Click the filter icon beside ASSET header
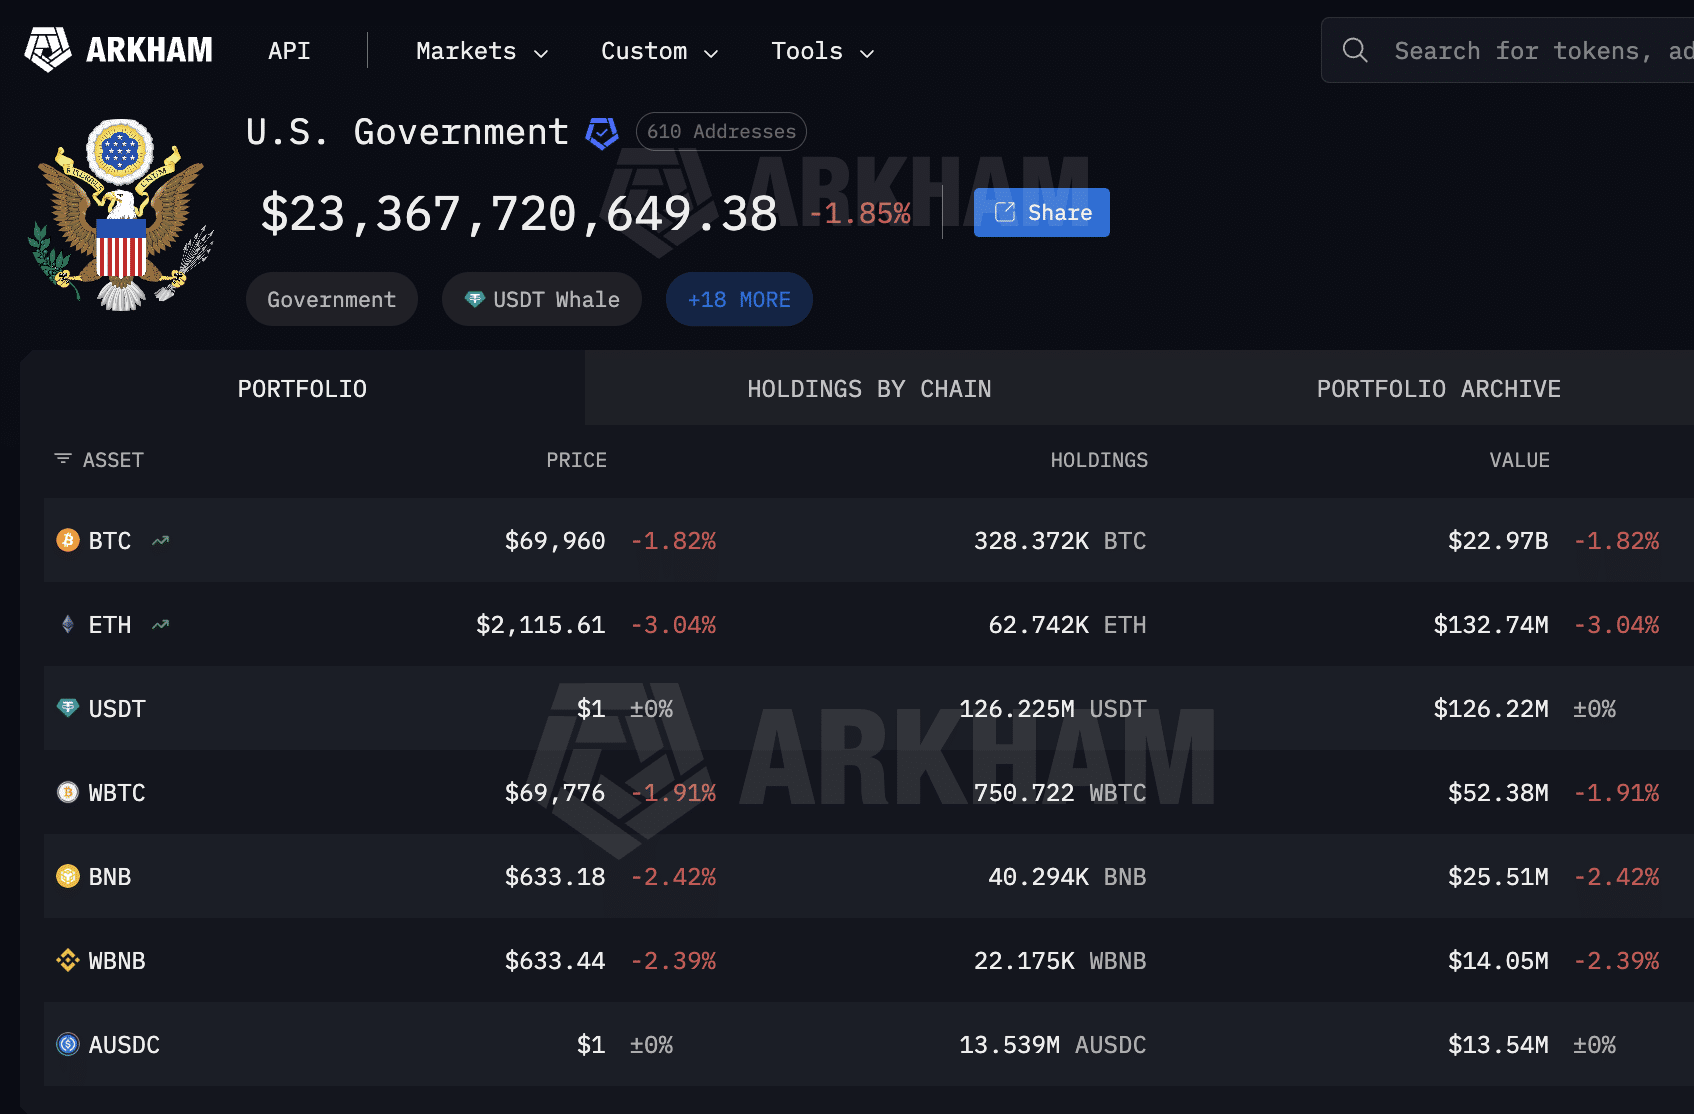This screenshot has height=1114, width=1694. pos(62,459)
